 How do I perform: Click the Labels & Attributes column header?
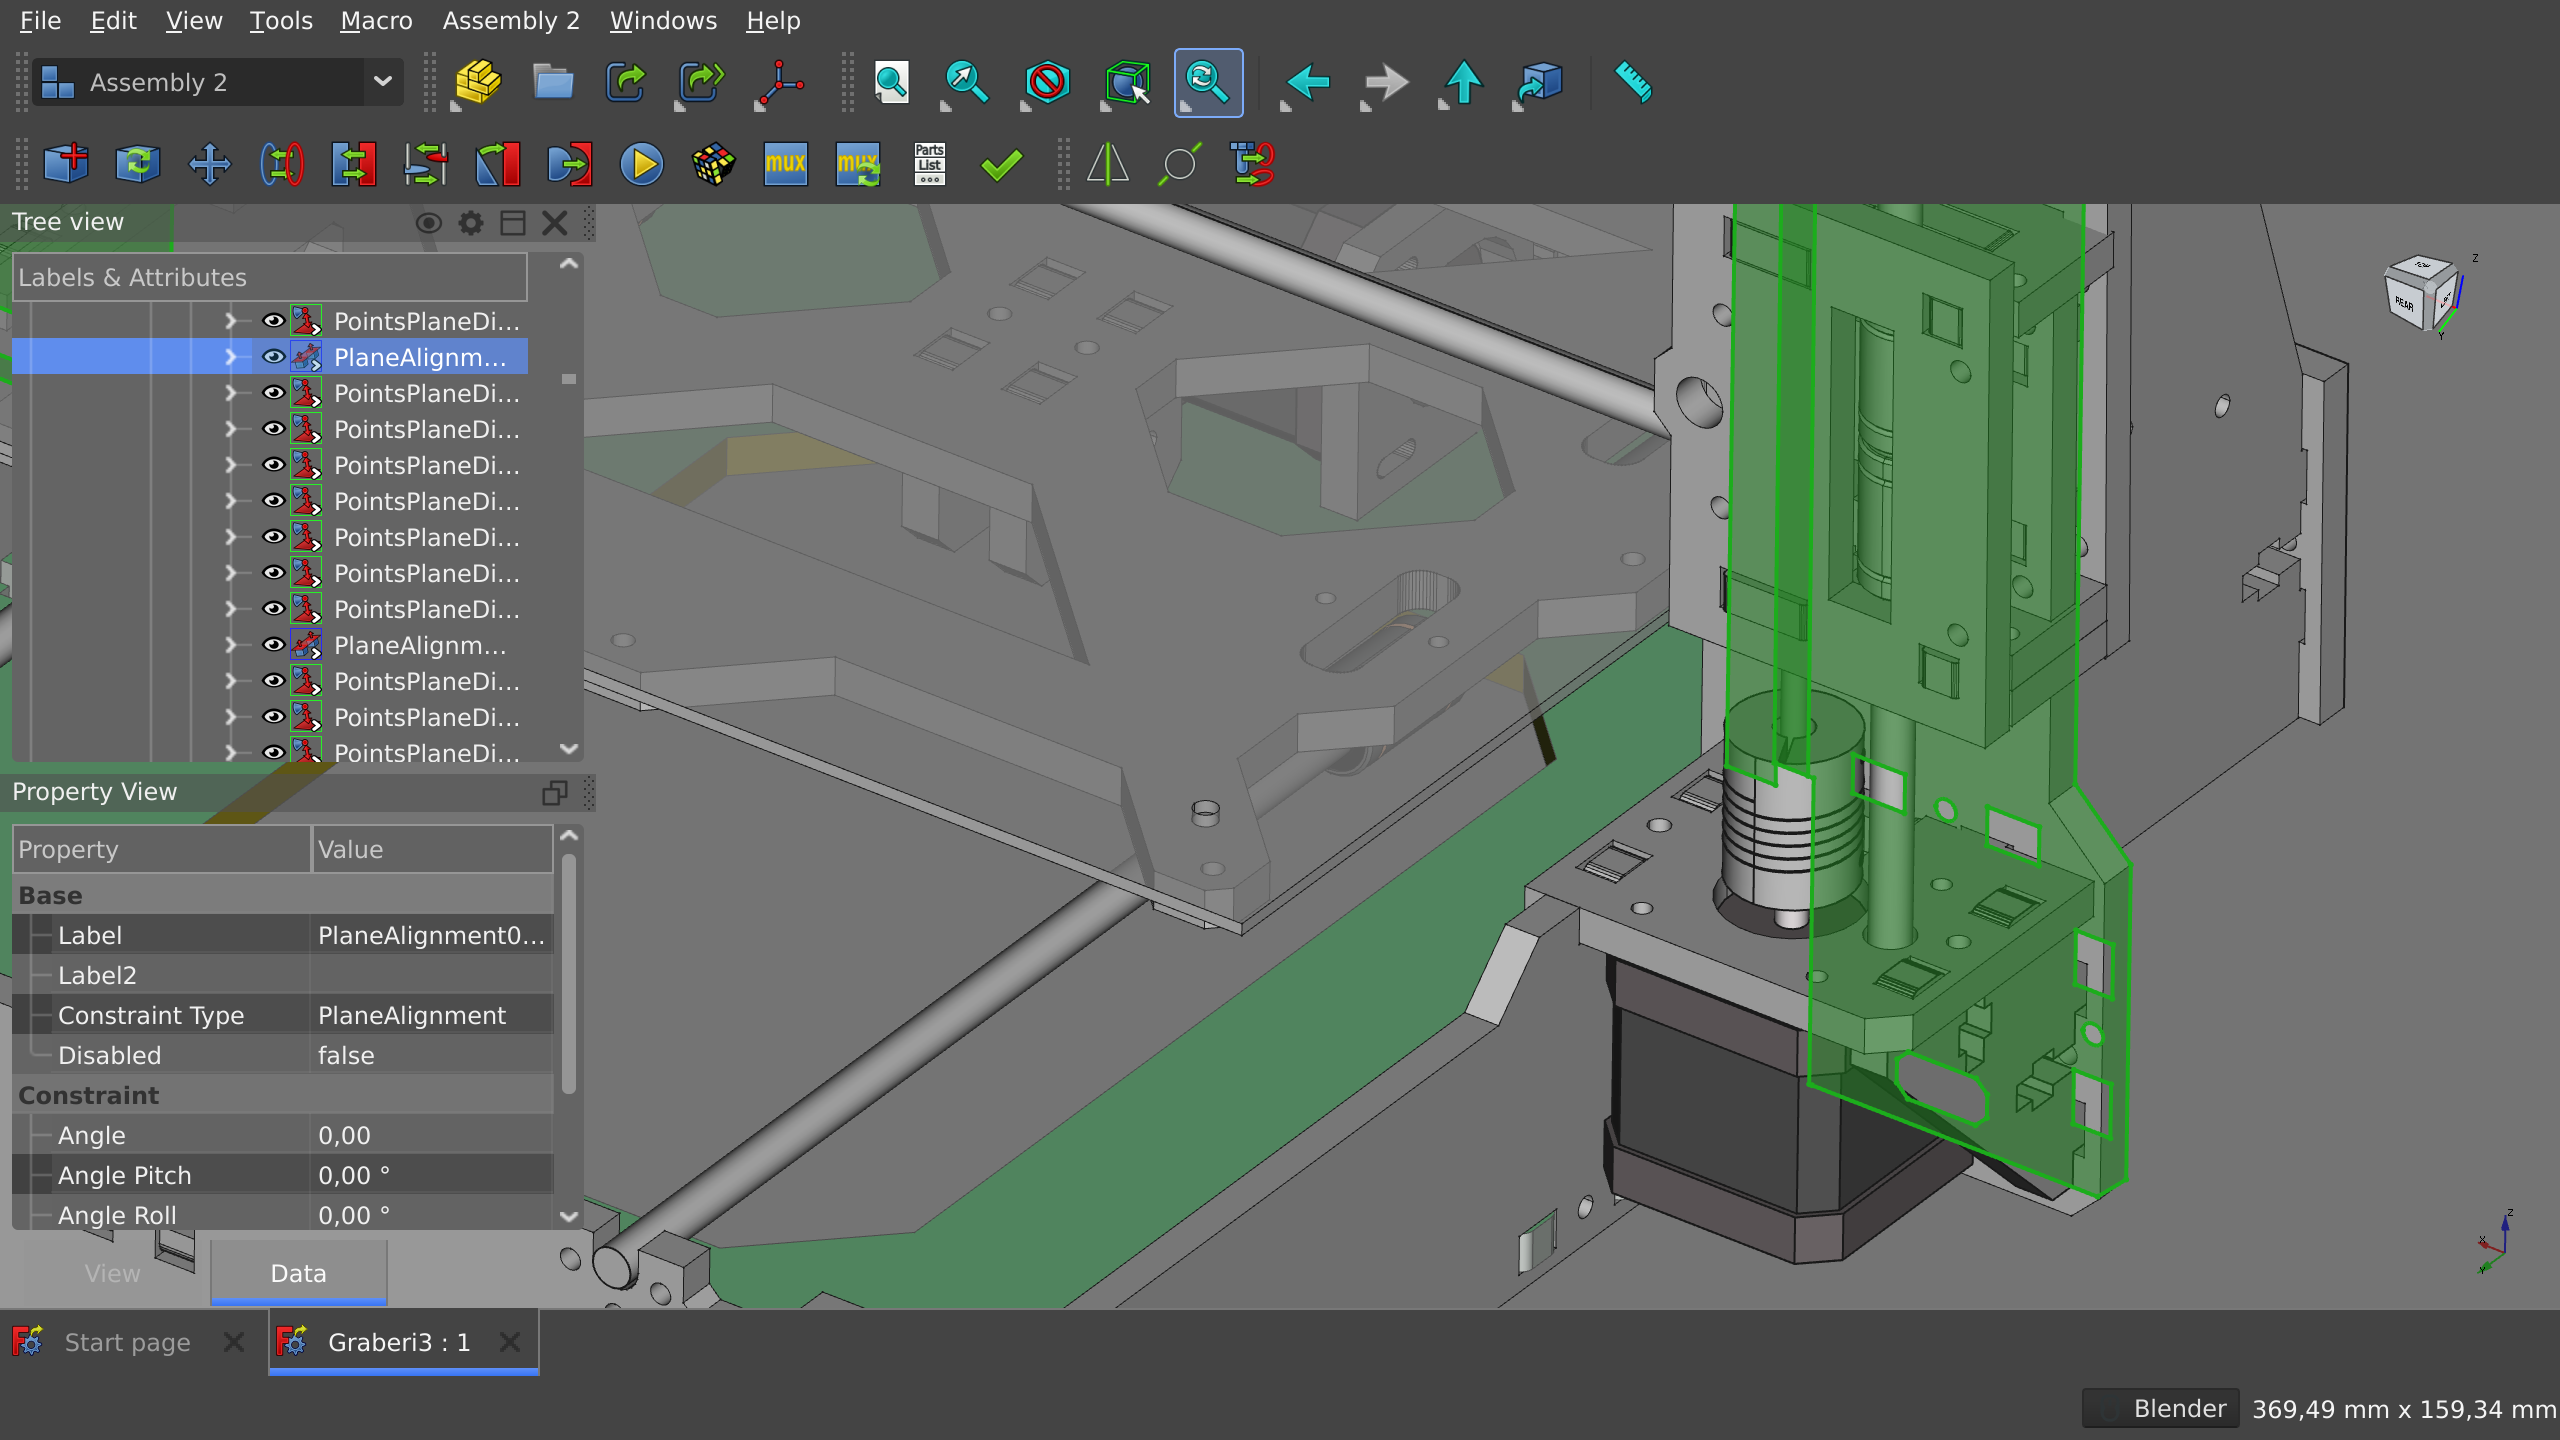coord(270,277)
